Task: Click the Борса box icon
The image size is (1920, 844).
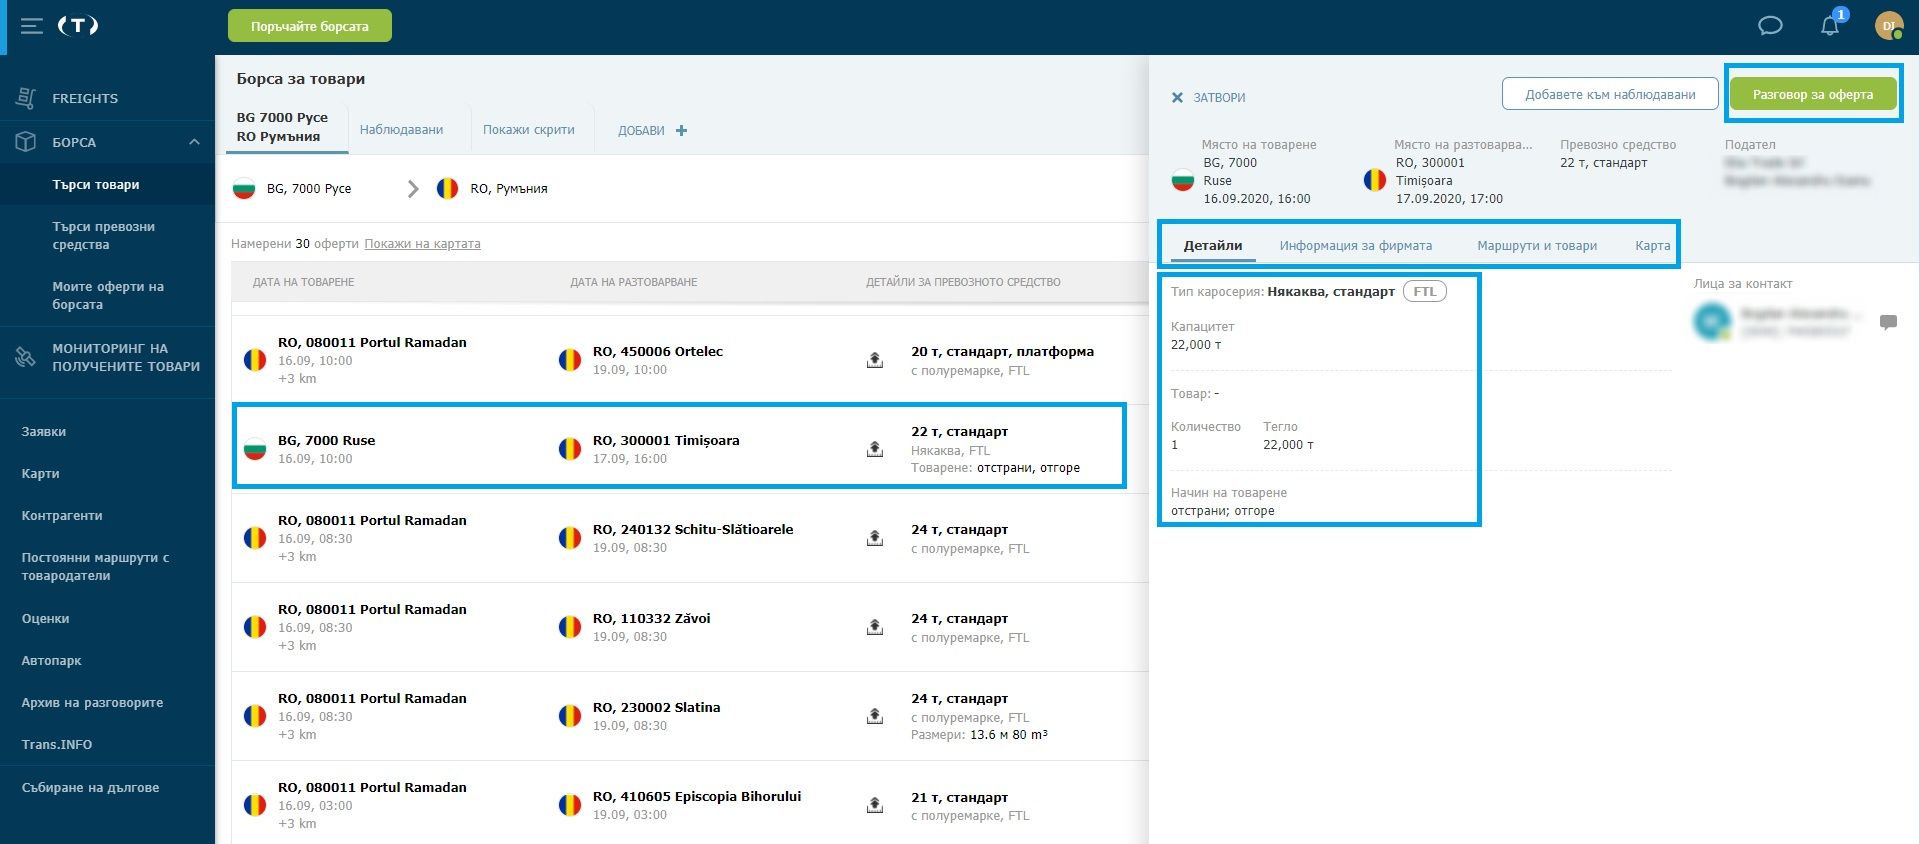Action: tap(26, 142)
